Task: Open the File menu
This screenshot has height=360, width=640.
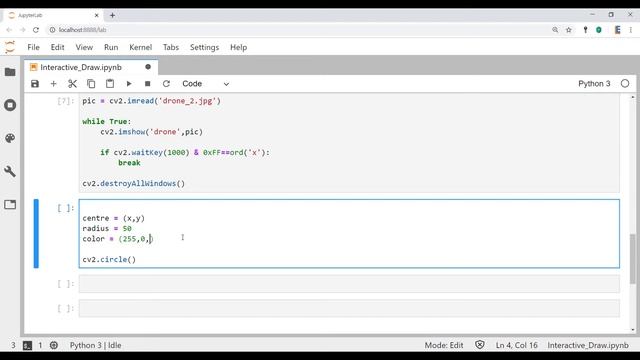Action: (x=33, y=47)
